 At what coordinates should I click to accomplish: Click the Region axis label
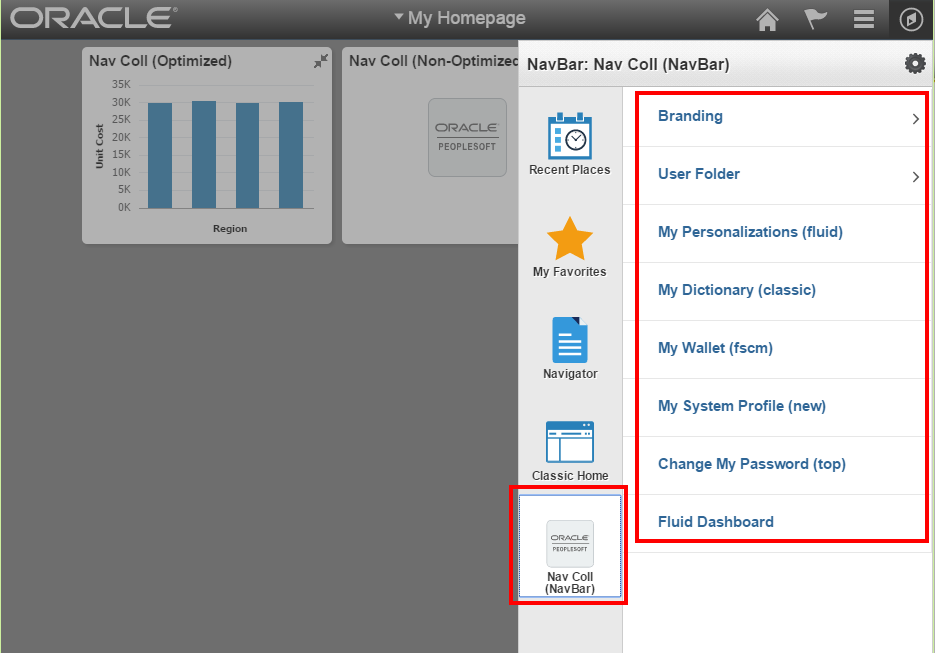230,228
